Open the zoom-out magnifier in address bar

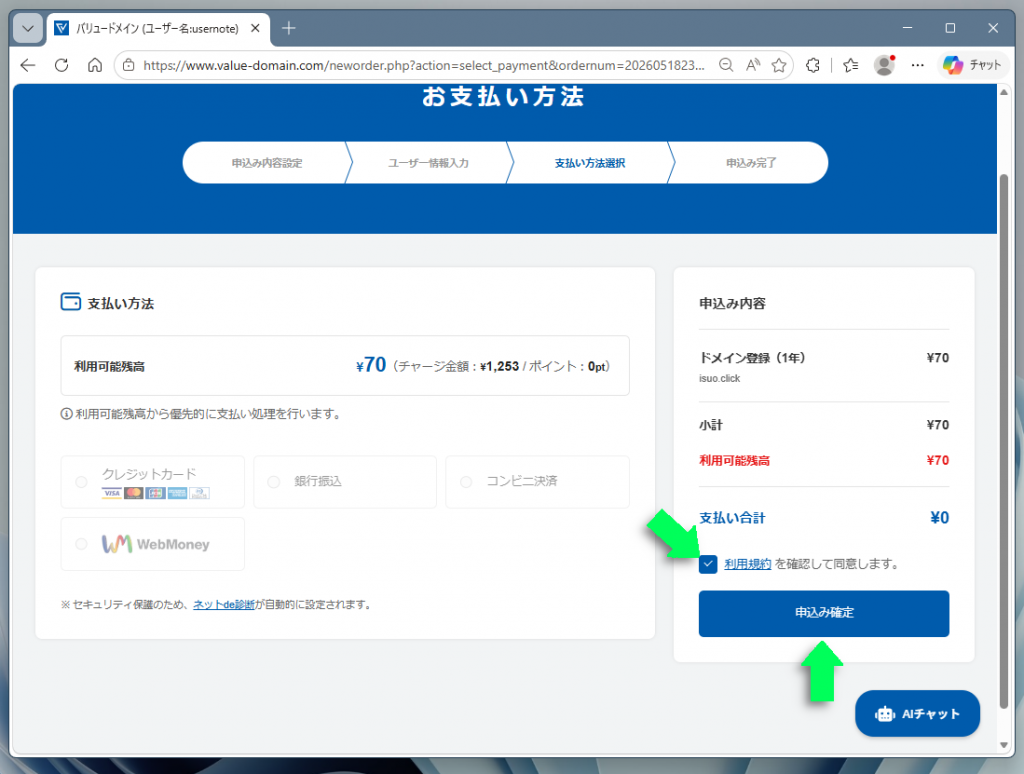726,65
